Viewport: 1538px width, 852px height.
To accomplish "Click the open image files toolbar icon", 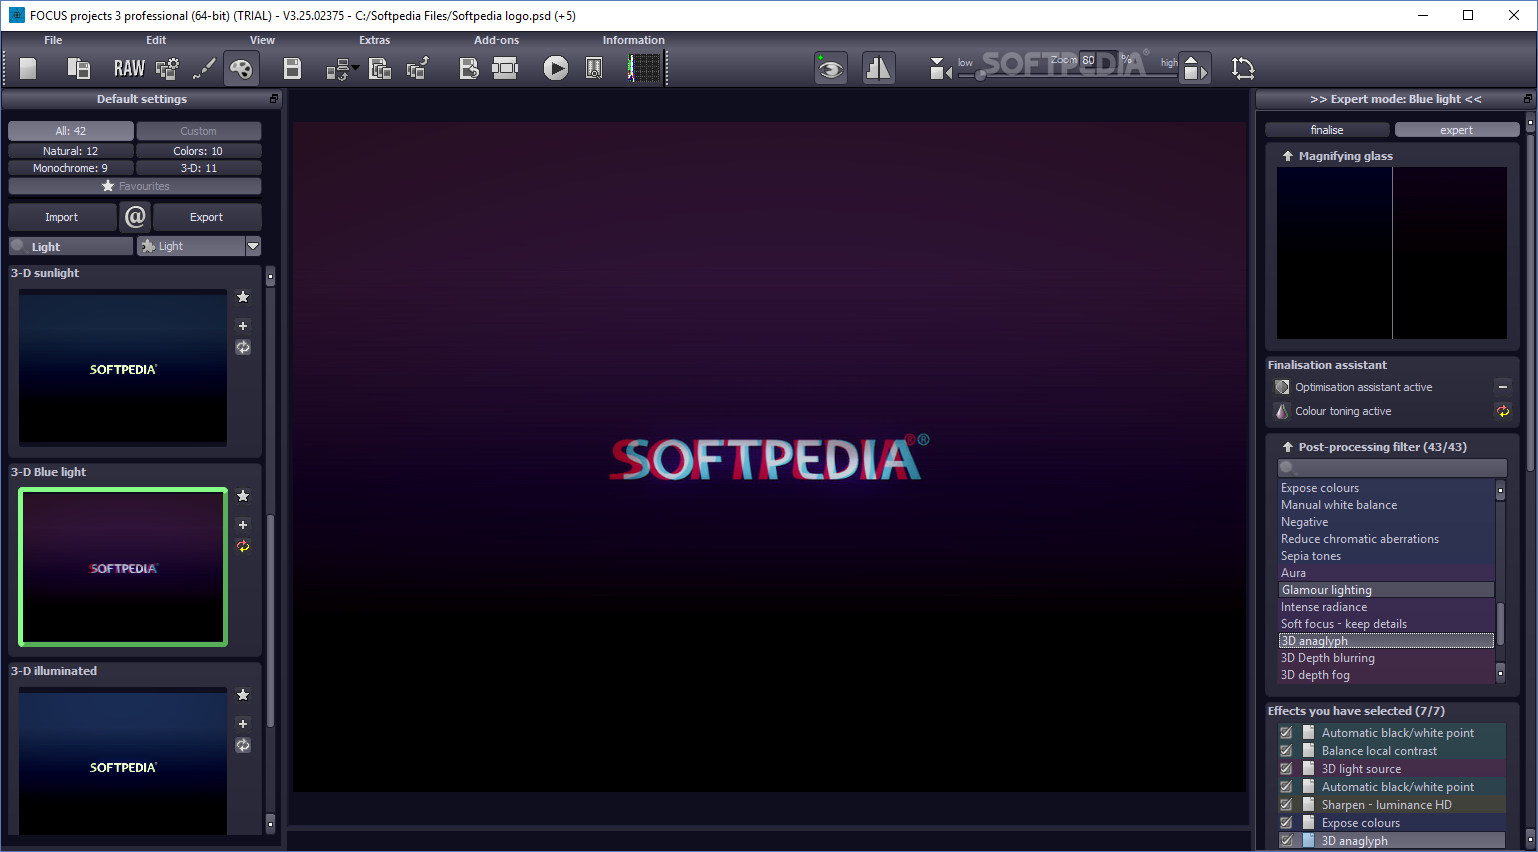I will [x=78, y=68].
